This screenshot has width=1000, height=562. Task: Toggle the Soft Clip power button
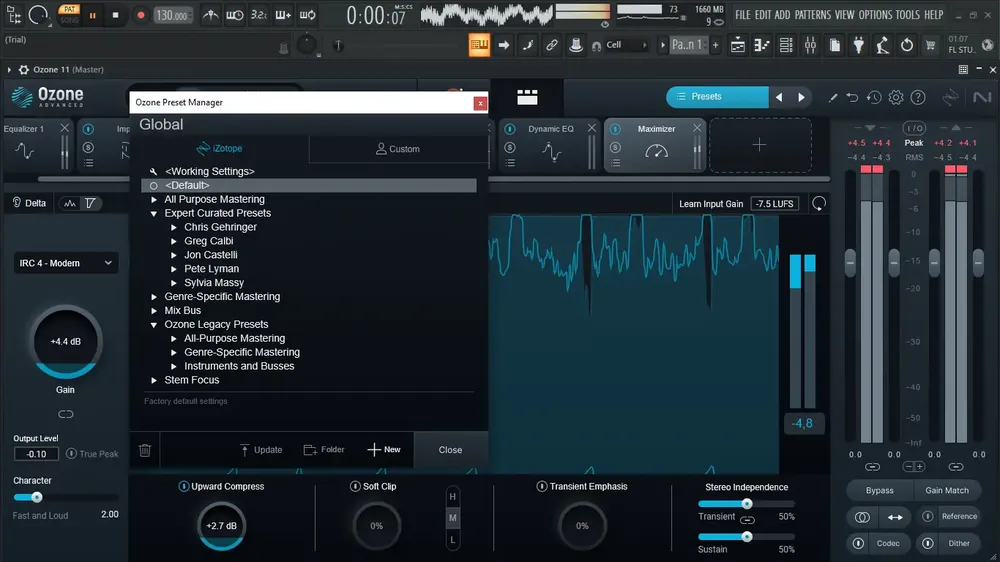[x=355, y=486]
